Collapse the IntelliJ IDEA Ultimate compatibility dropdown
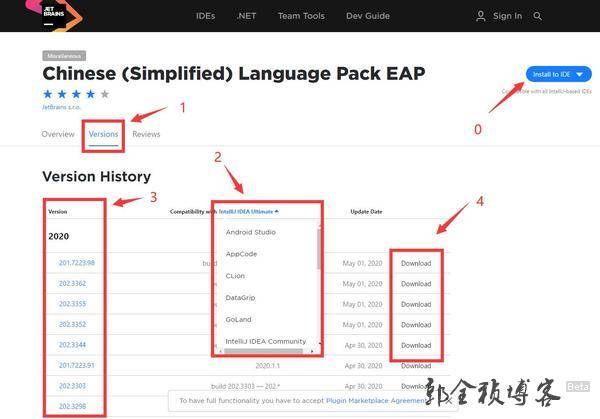Screen dimensions: 600x419 pyautogui.click(x=249, y=212)
